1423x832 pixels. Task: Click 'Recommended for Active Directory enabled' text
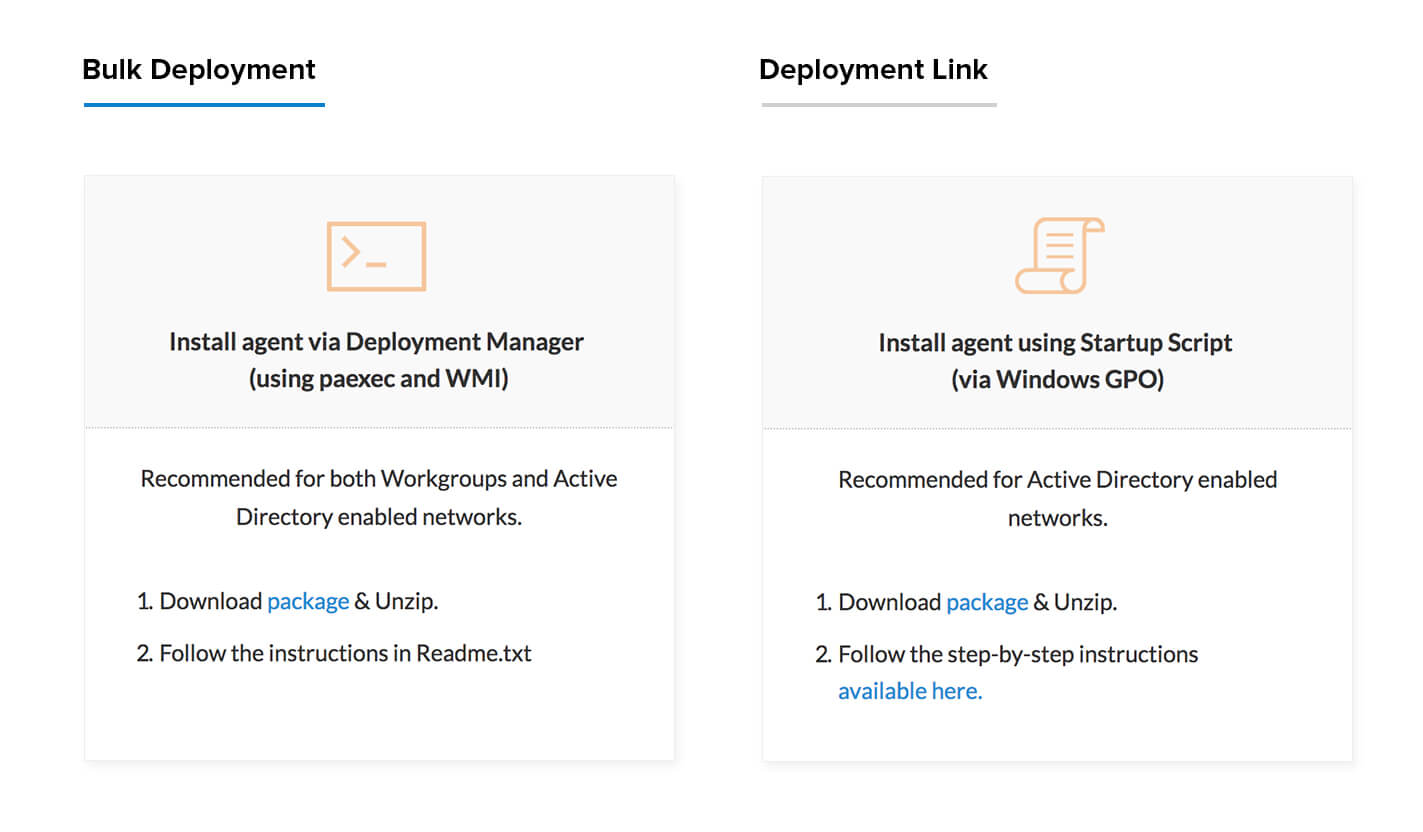point(1058,480)
